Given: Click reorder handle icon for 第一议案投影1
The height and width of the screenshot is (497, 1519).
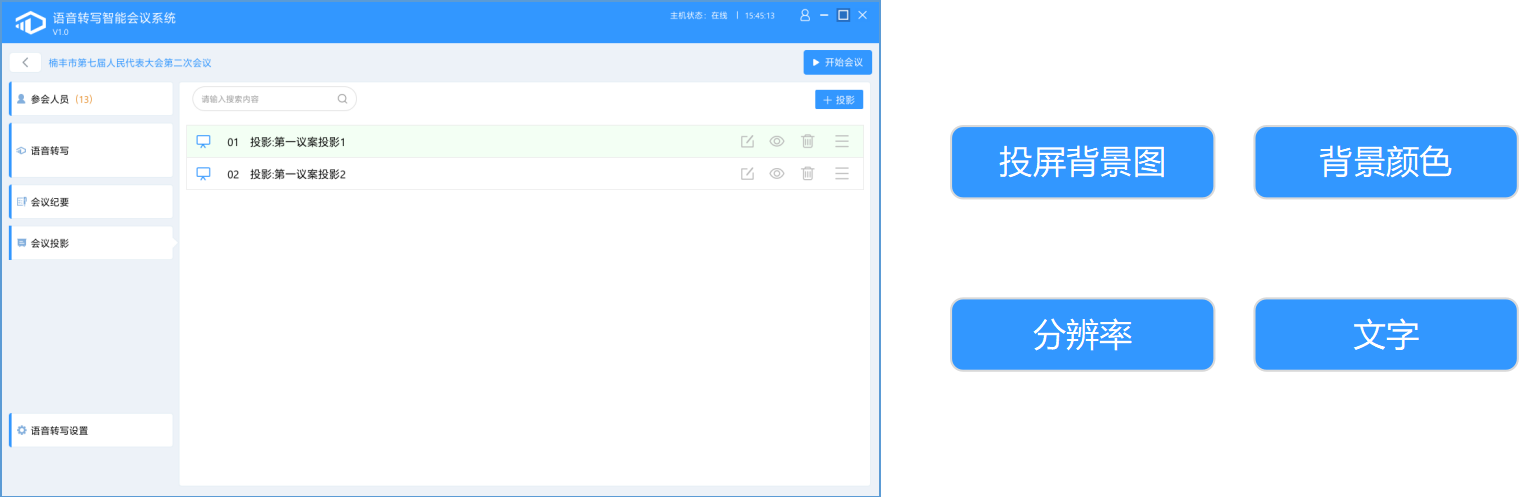Looking at the screenshot, I should click(x=842, y=142).
